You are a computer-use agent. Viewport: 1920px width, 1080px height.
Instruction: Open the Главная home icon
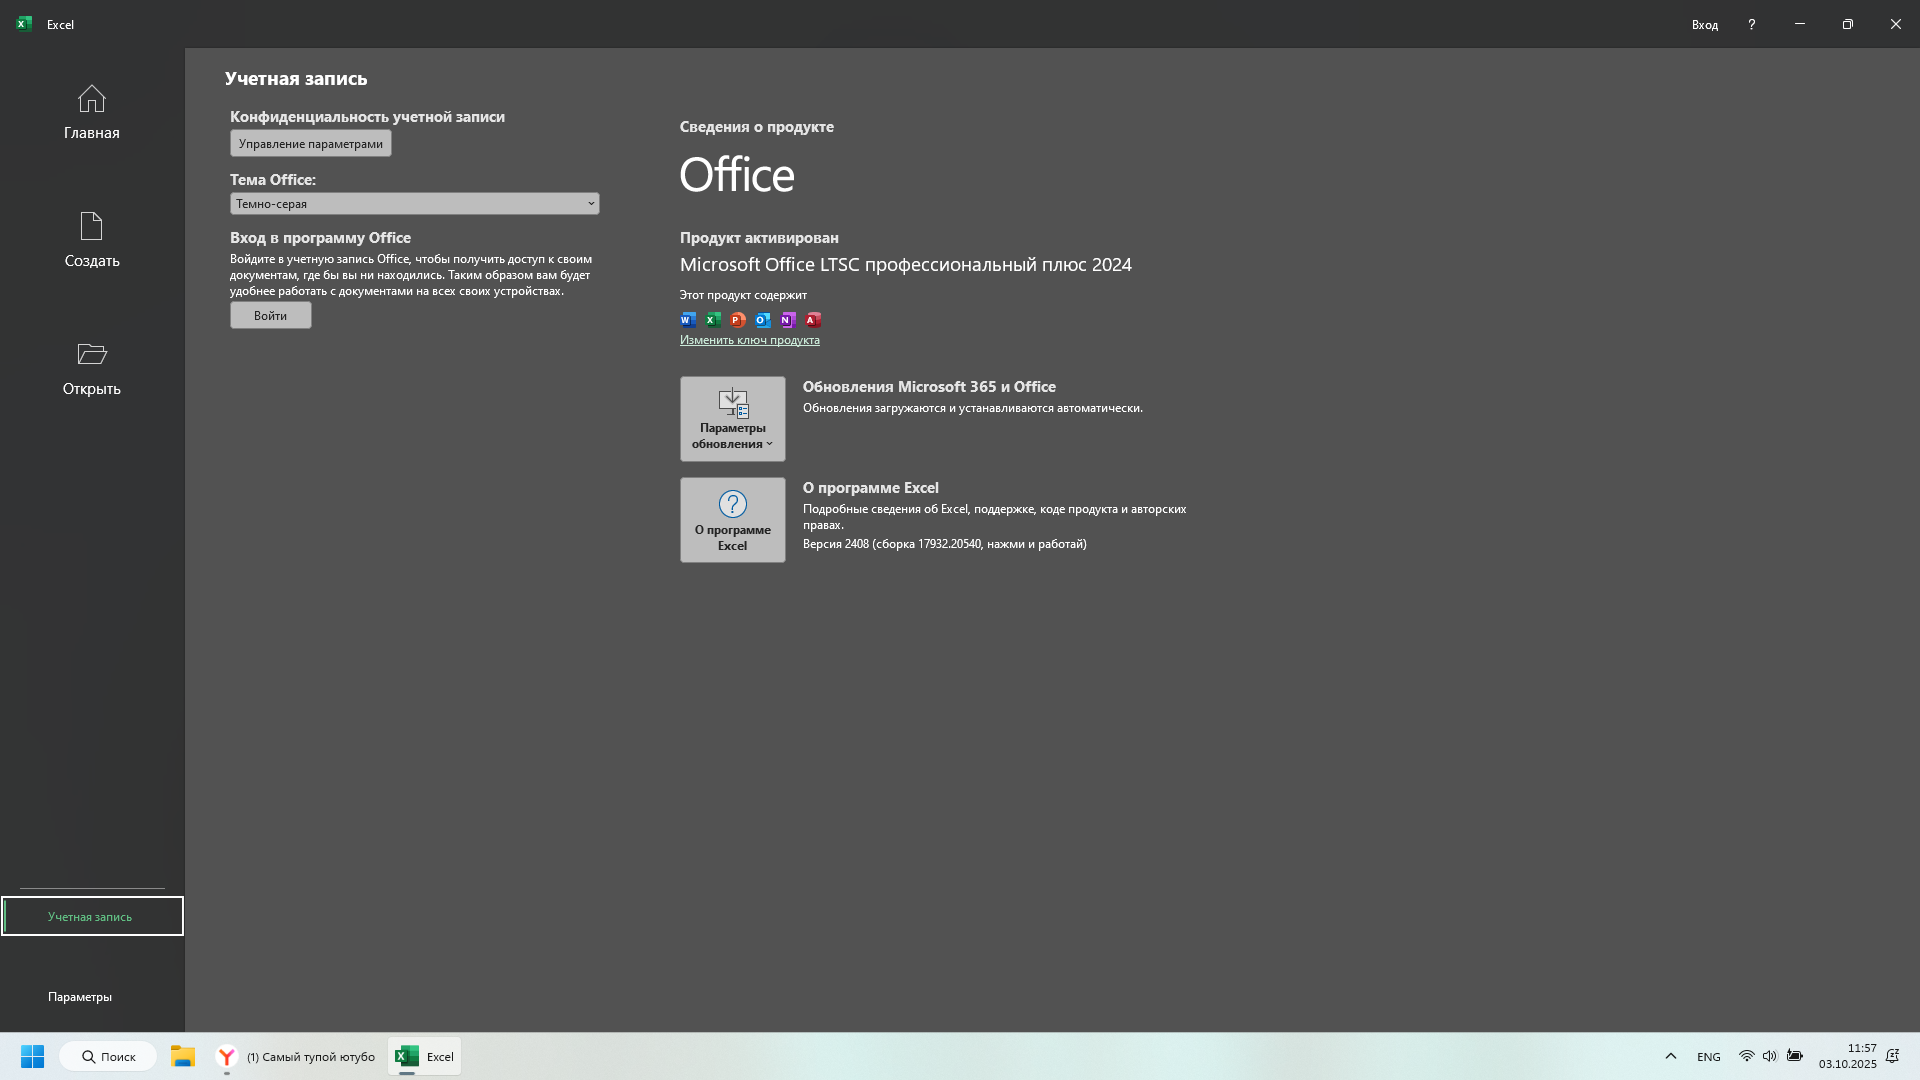(x=91, y=100)
